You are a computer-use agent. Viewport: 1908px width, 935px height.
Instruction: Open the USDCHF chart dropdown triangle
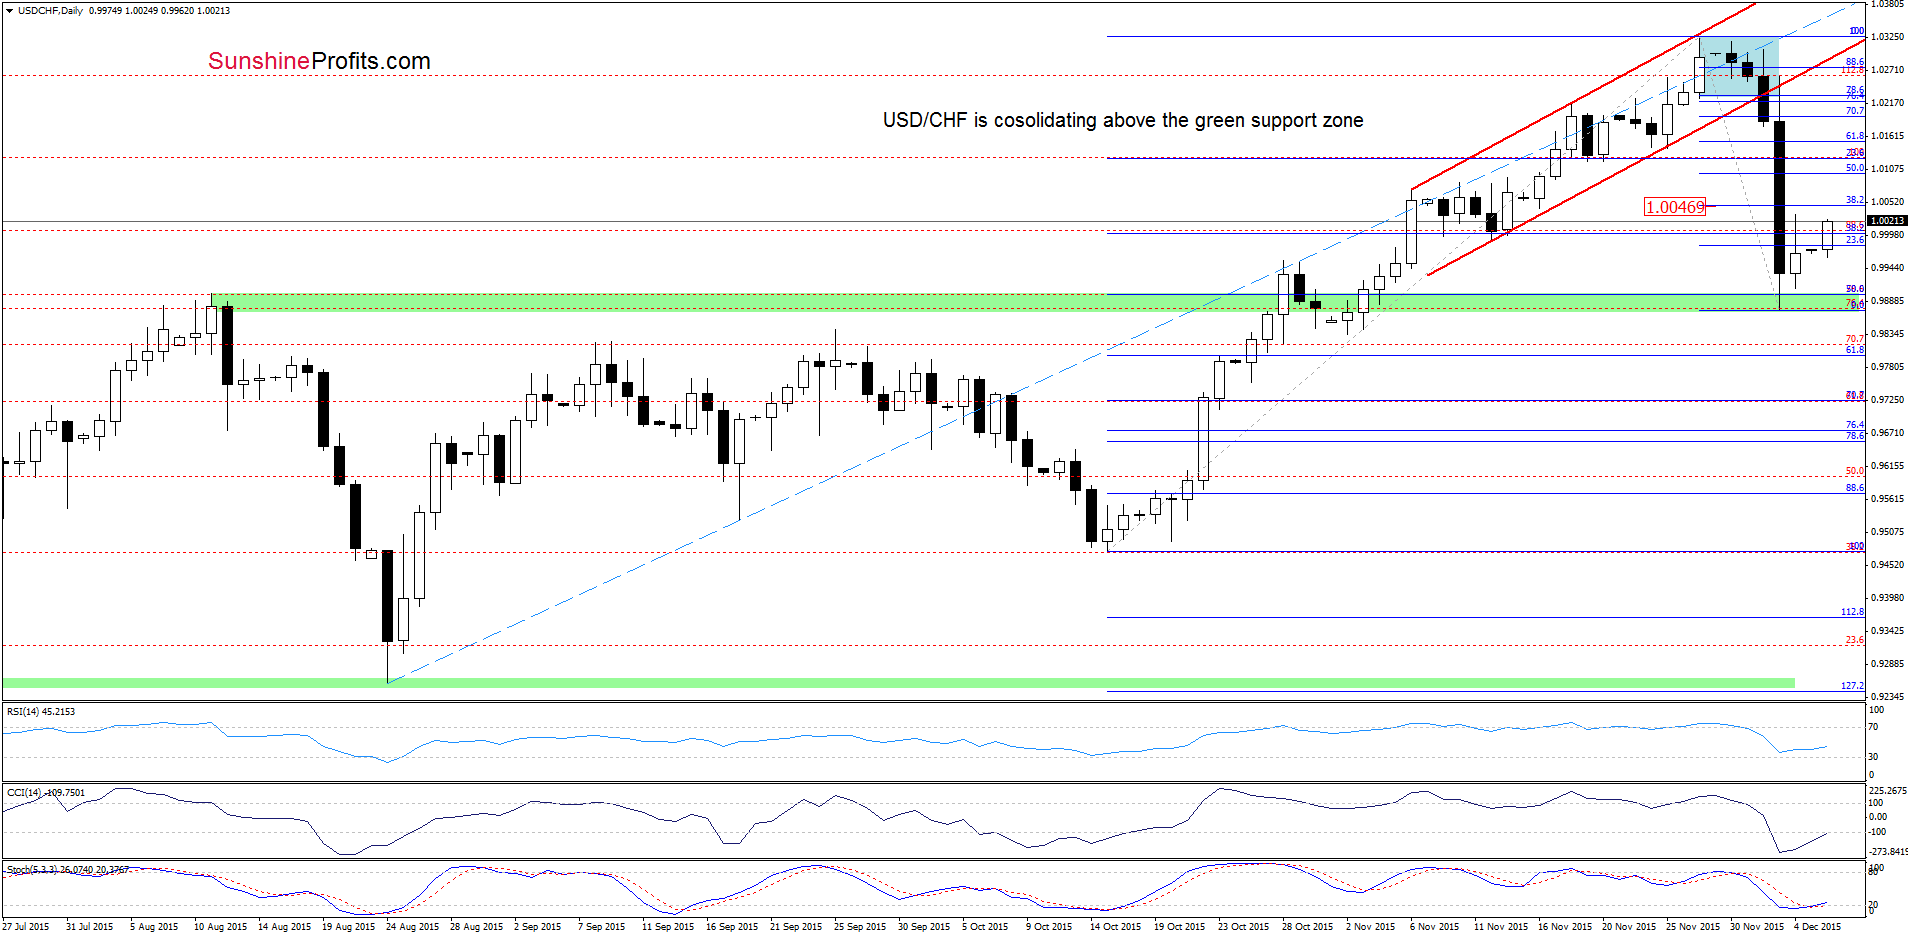point(9,10)
